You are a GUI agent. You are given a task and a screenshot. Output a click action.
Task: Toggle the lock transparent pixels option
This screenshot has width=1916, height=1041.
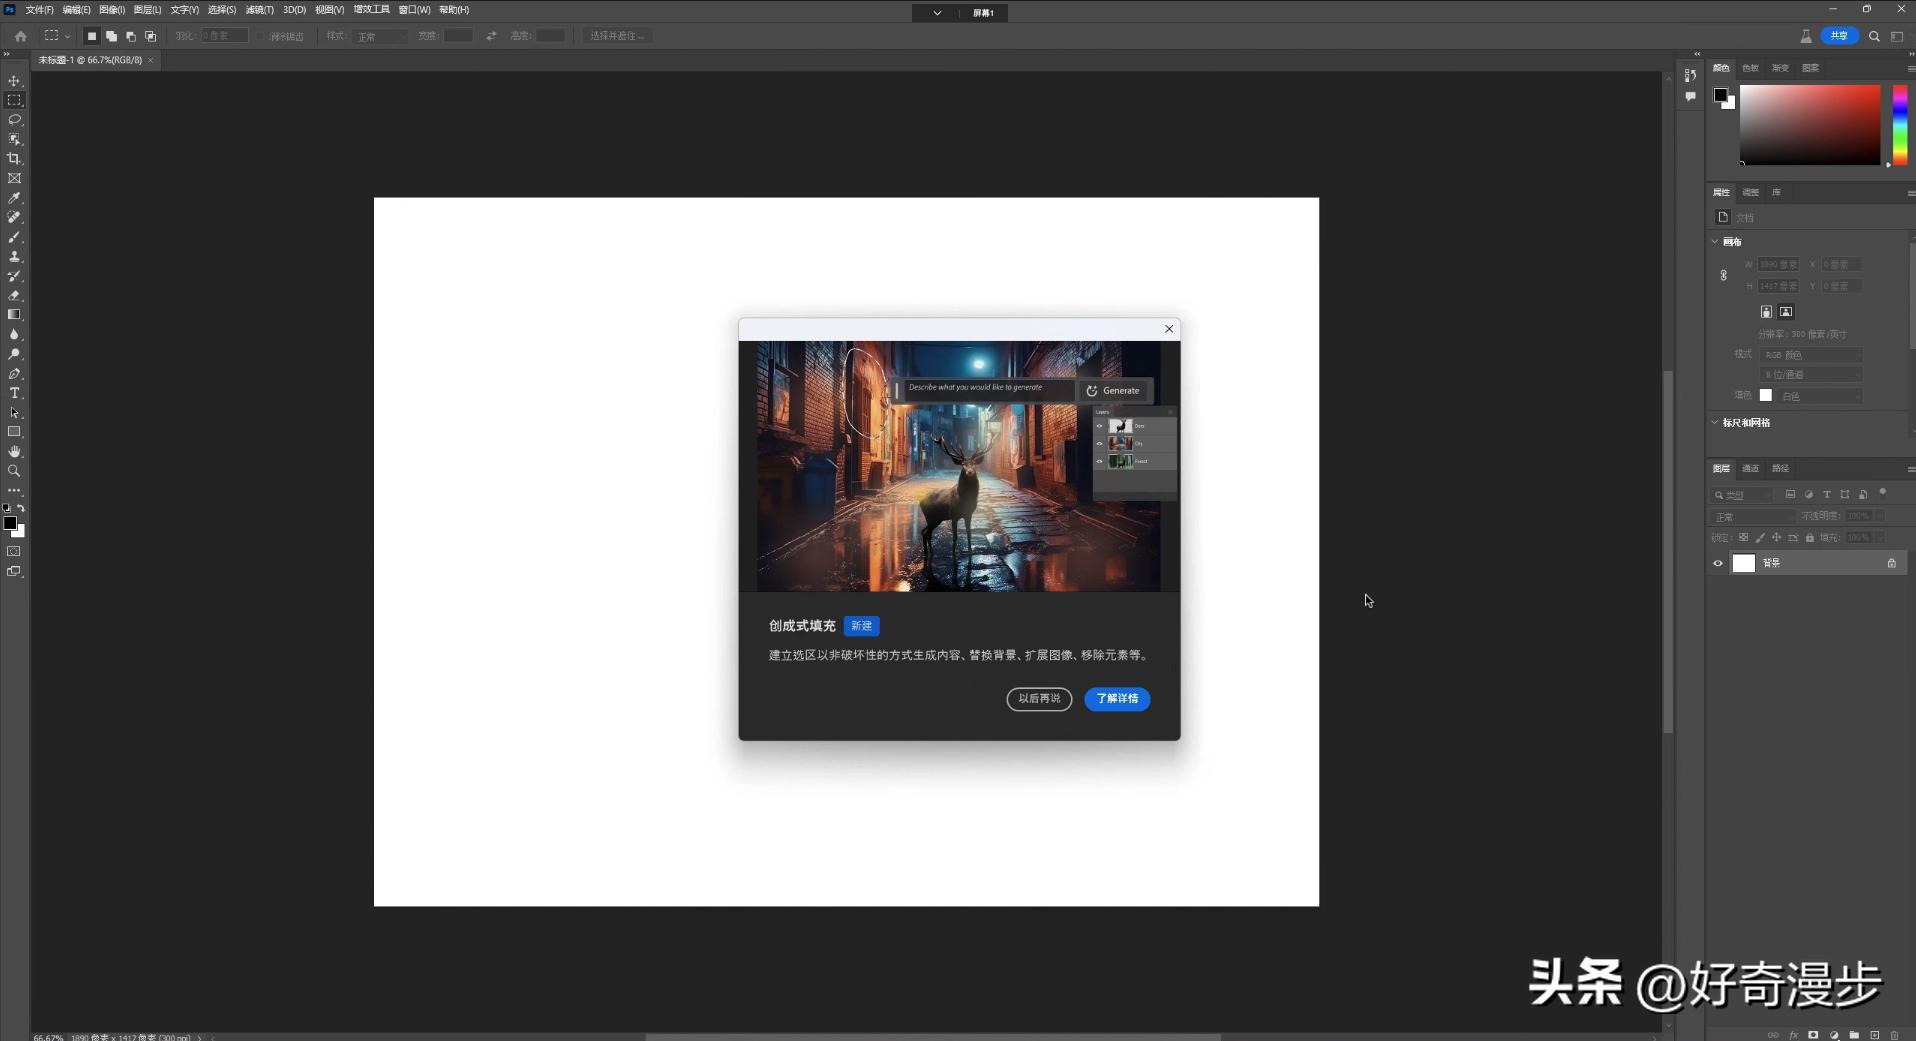coord(1744,538)
